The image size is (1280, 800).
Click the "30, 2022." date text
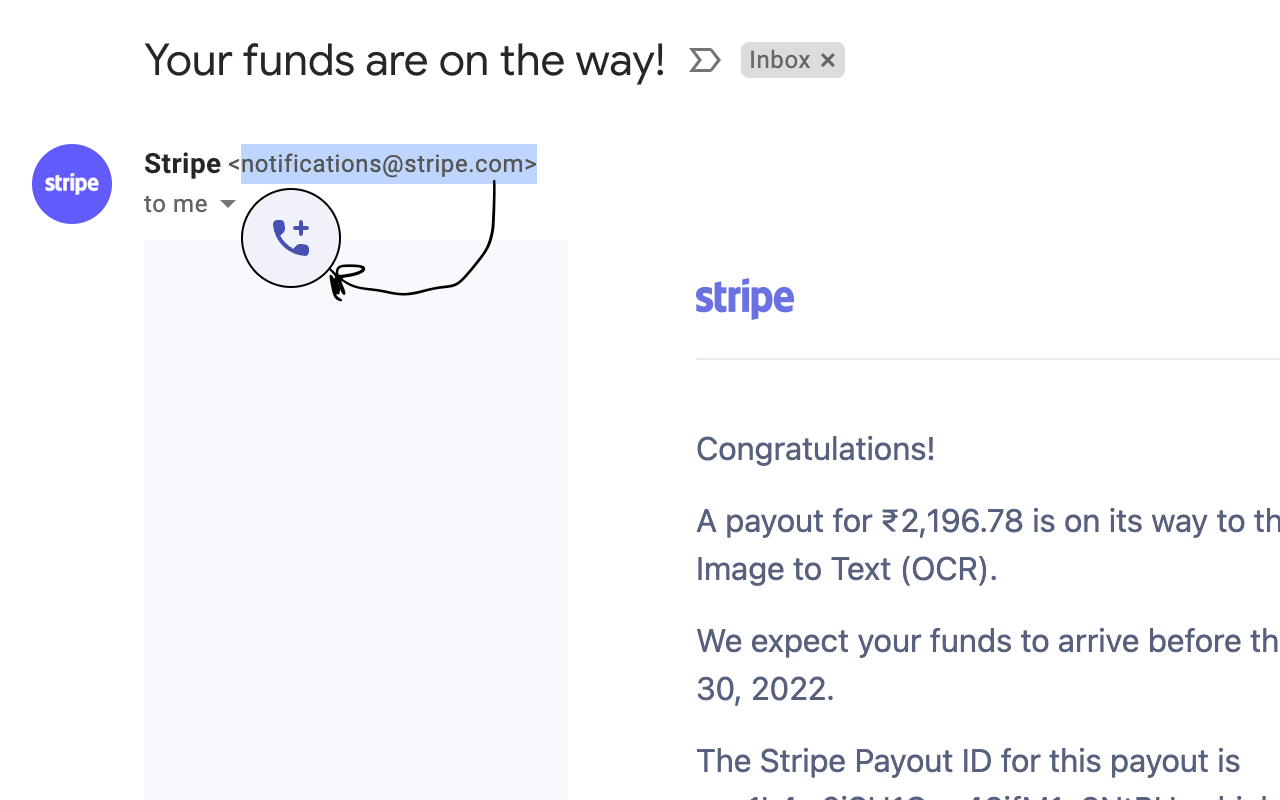point(765,689)
